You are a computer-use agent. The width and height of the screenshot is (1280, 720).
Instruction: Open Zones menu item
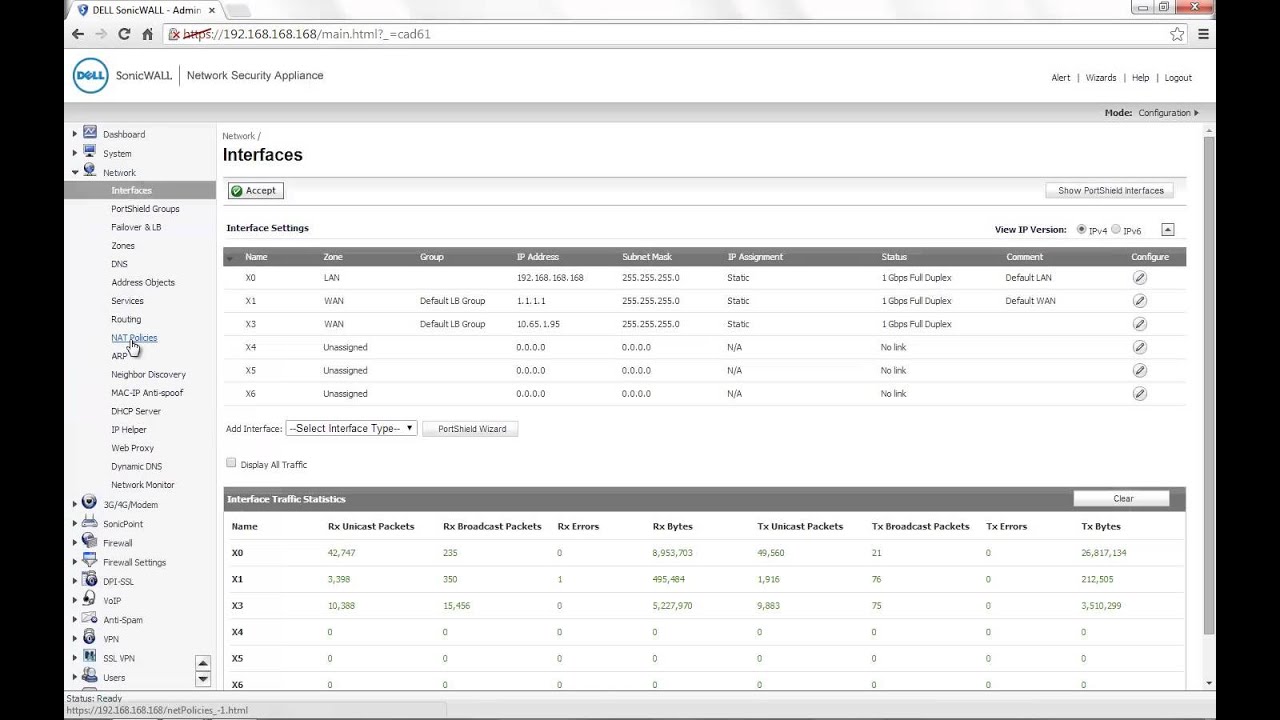(123, 246)
